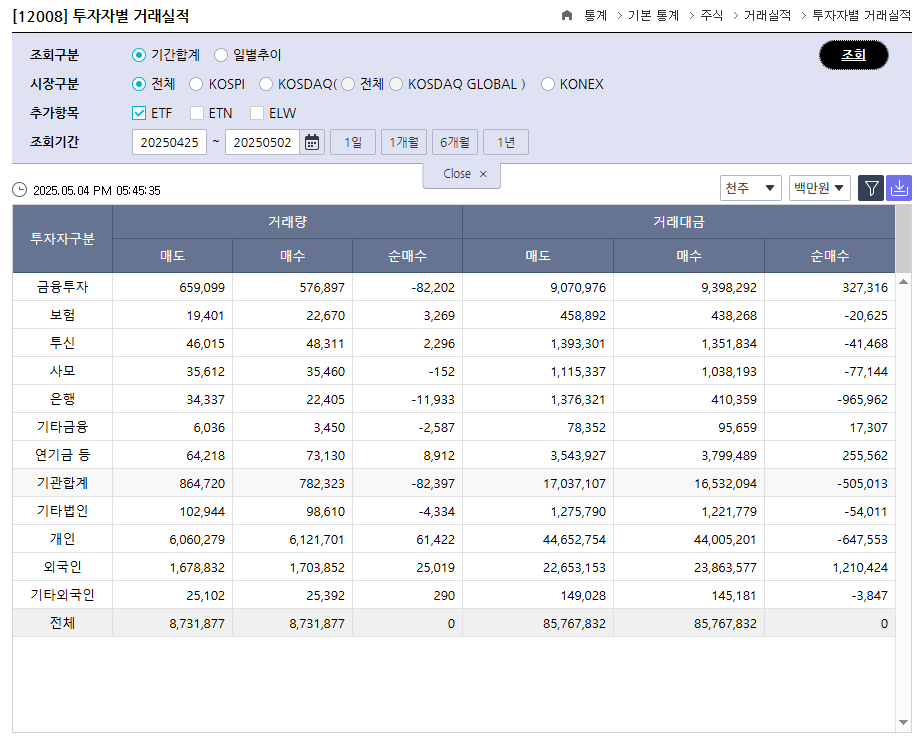Open the 백만원 currency unit dropdown
This screenshot has height=738, width=918.
(819, 187)
